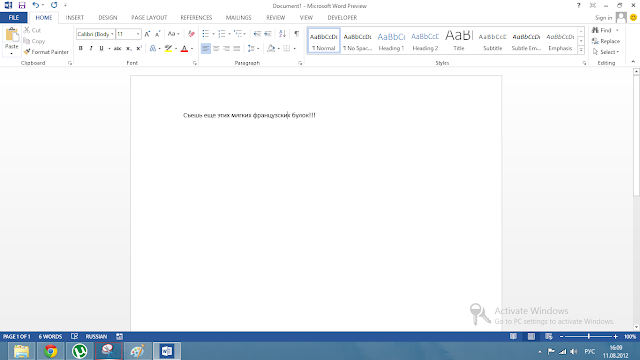Shrink the font size

[157, 34]
